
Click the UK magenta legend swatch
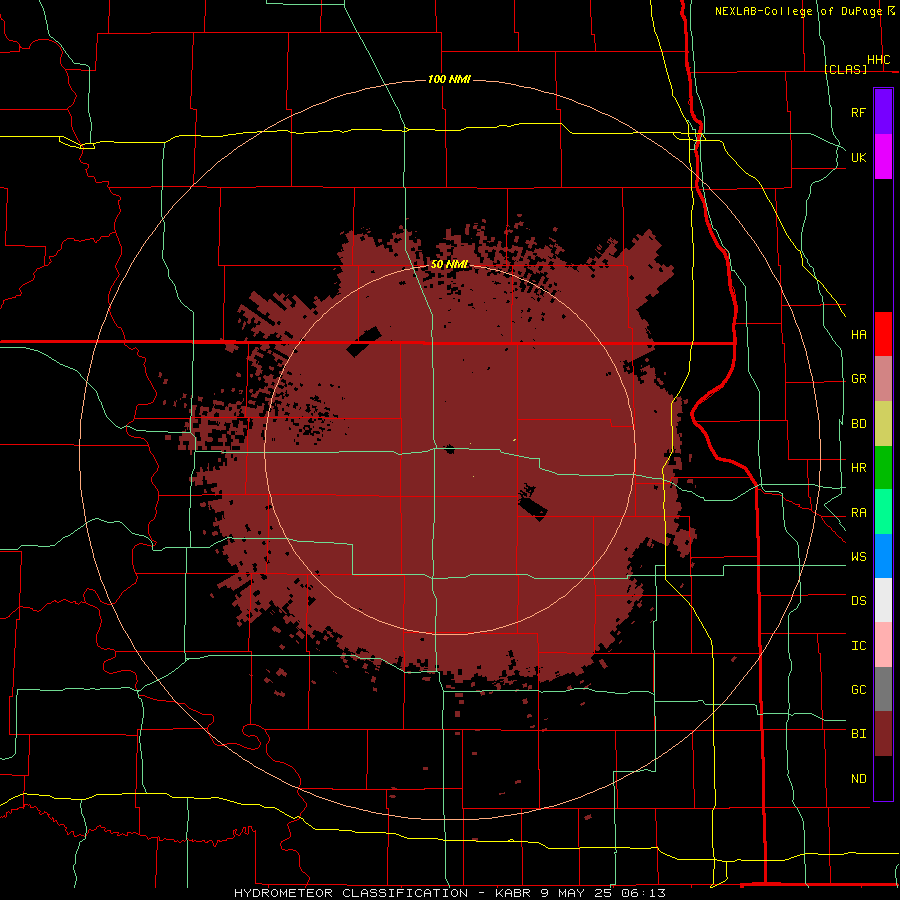[883, 157]
